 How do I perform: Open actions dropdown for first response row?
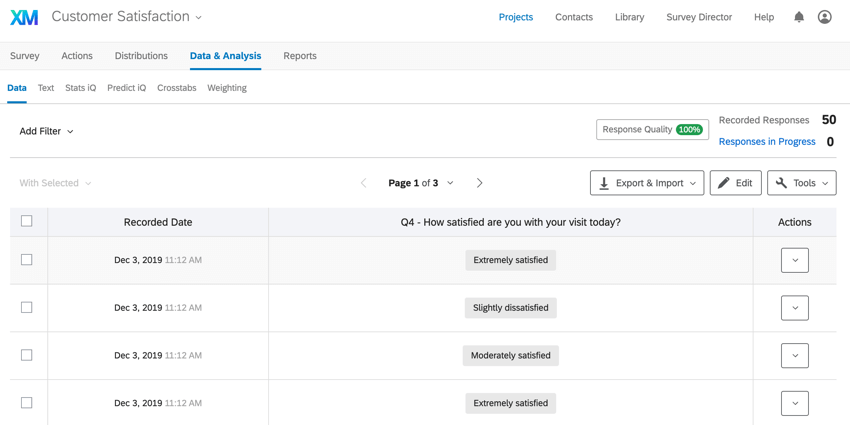[x=795, y=260]
